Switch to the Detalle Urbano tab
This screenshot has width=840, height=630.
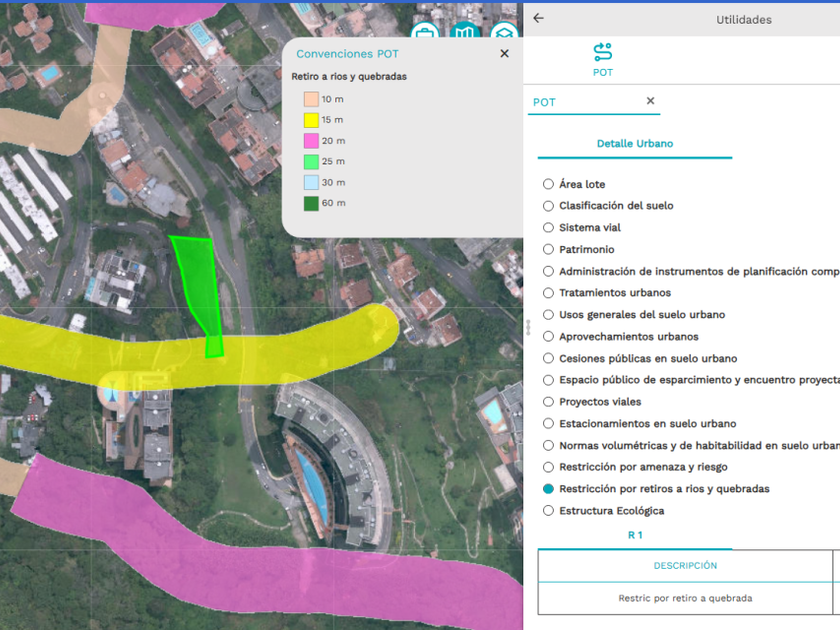point(634,144)
